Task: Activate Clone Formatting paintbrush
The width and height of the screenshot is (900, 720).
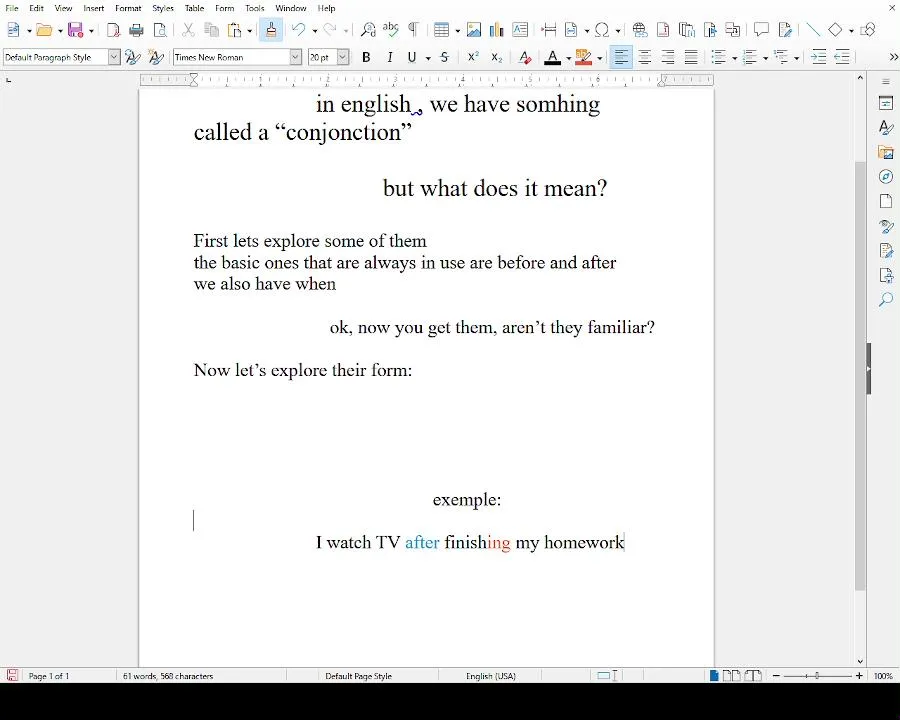Action: pos(271,30)
